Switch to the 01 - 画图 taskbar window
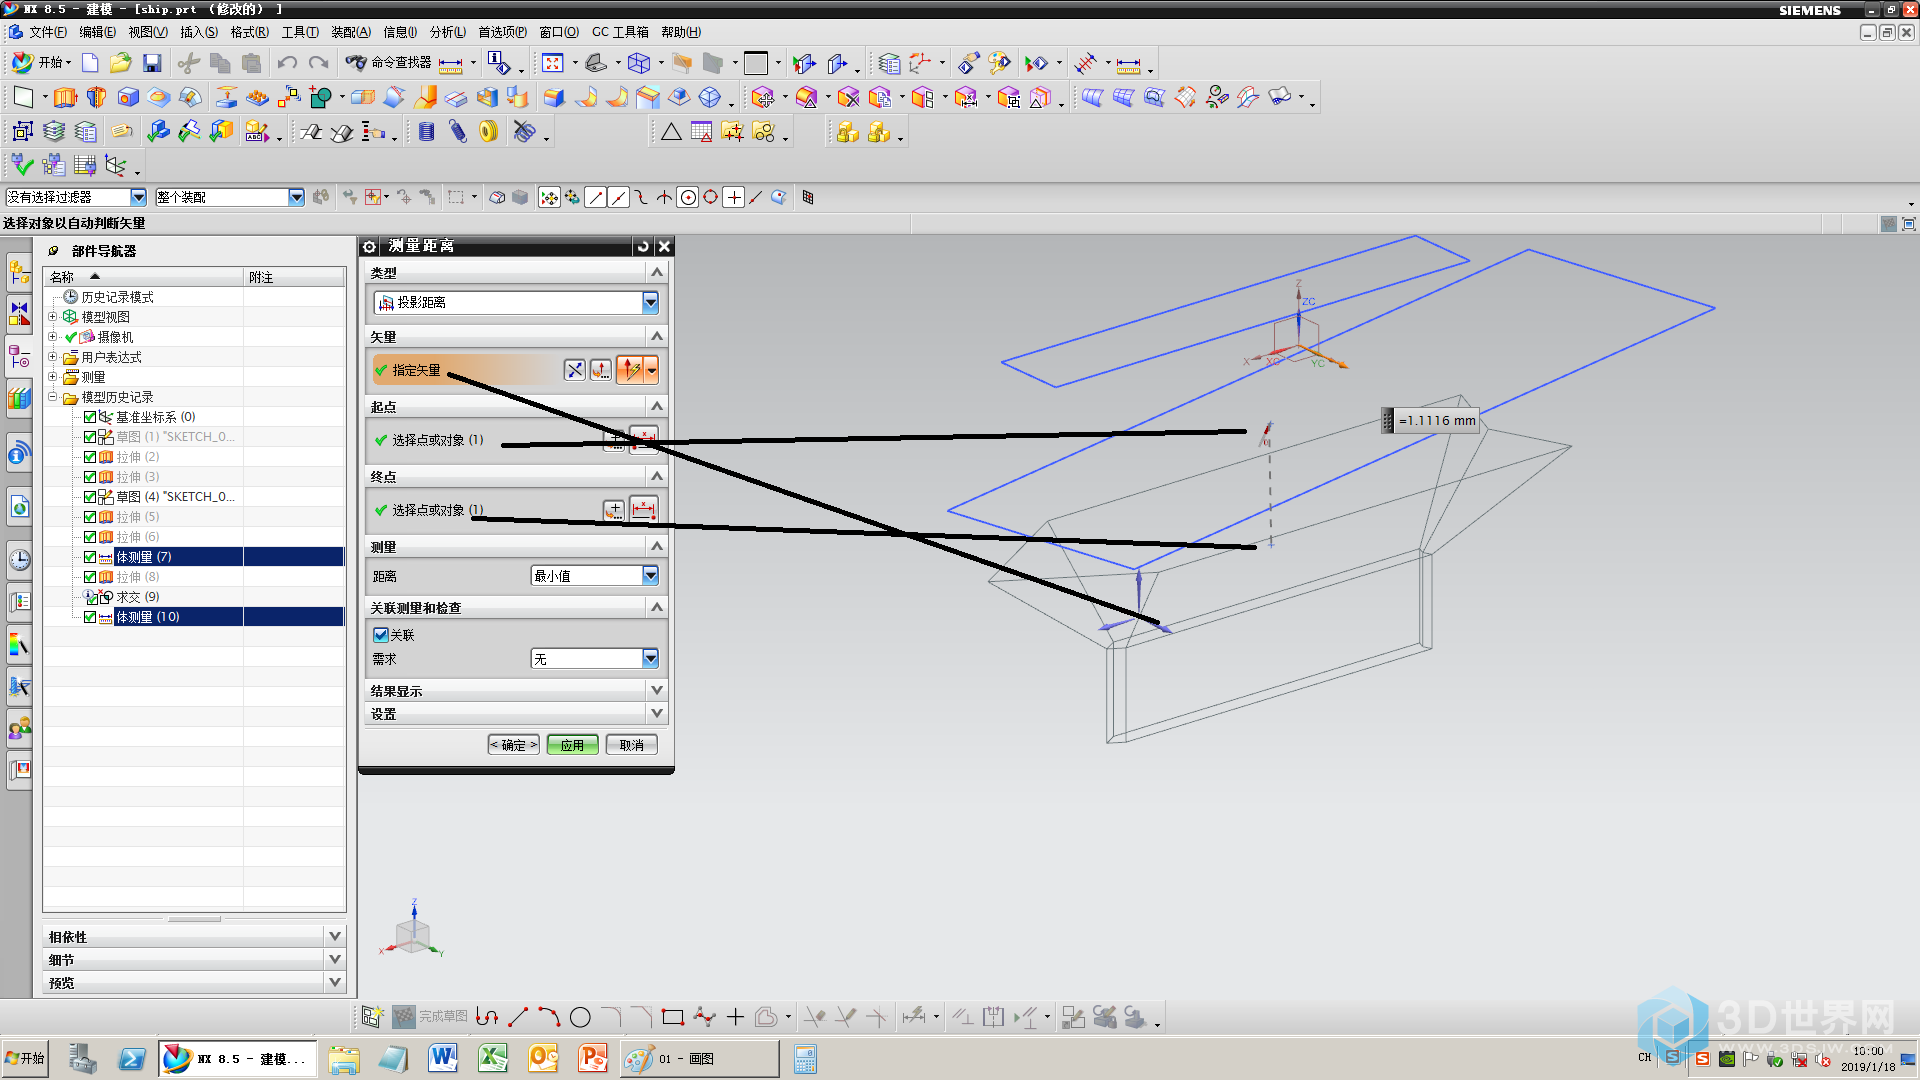This screenshot has width=1920, height=1080. point(699,1059)
